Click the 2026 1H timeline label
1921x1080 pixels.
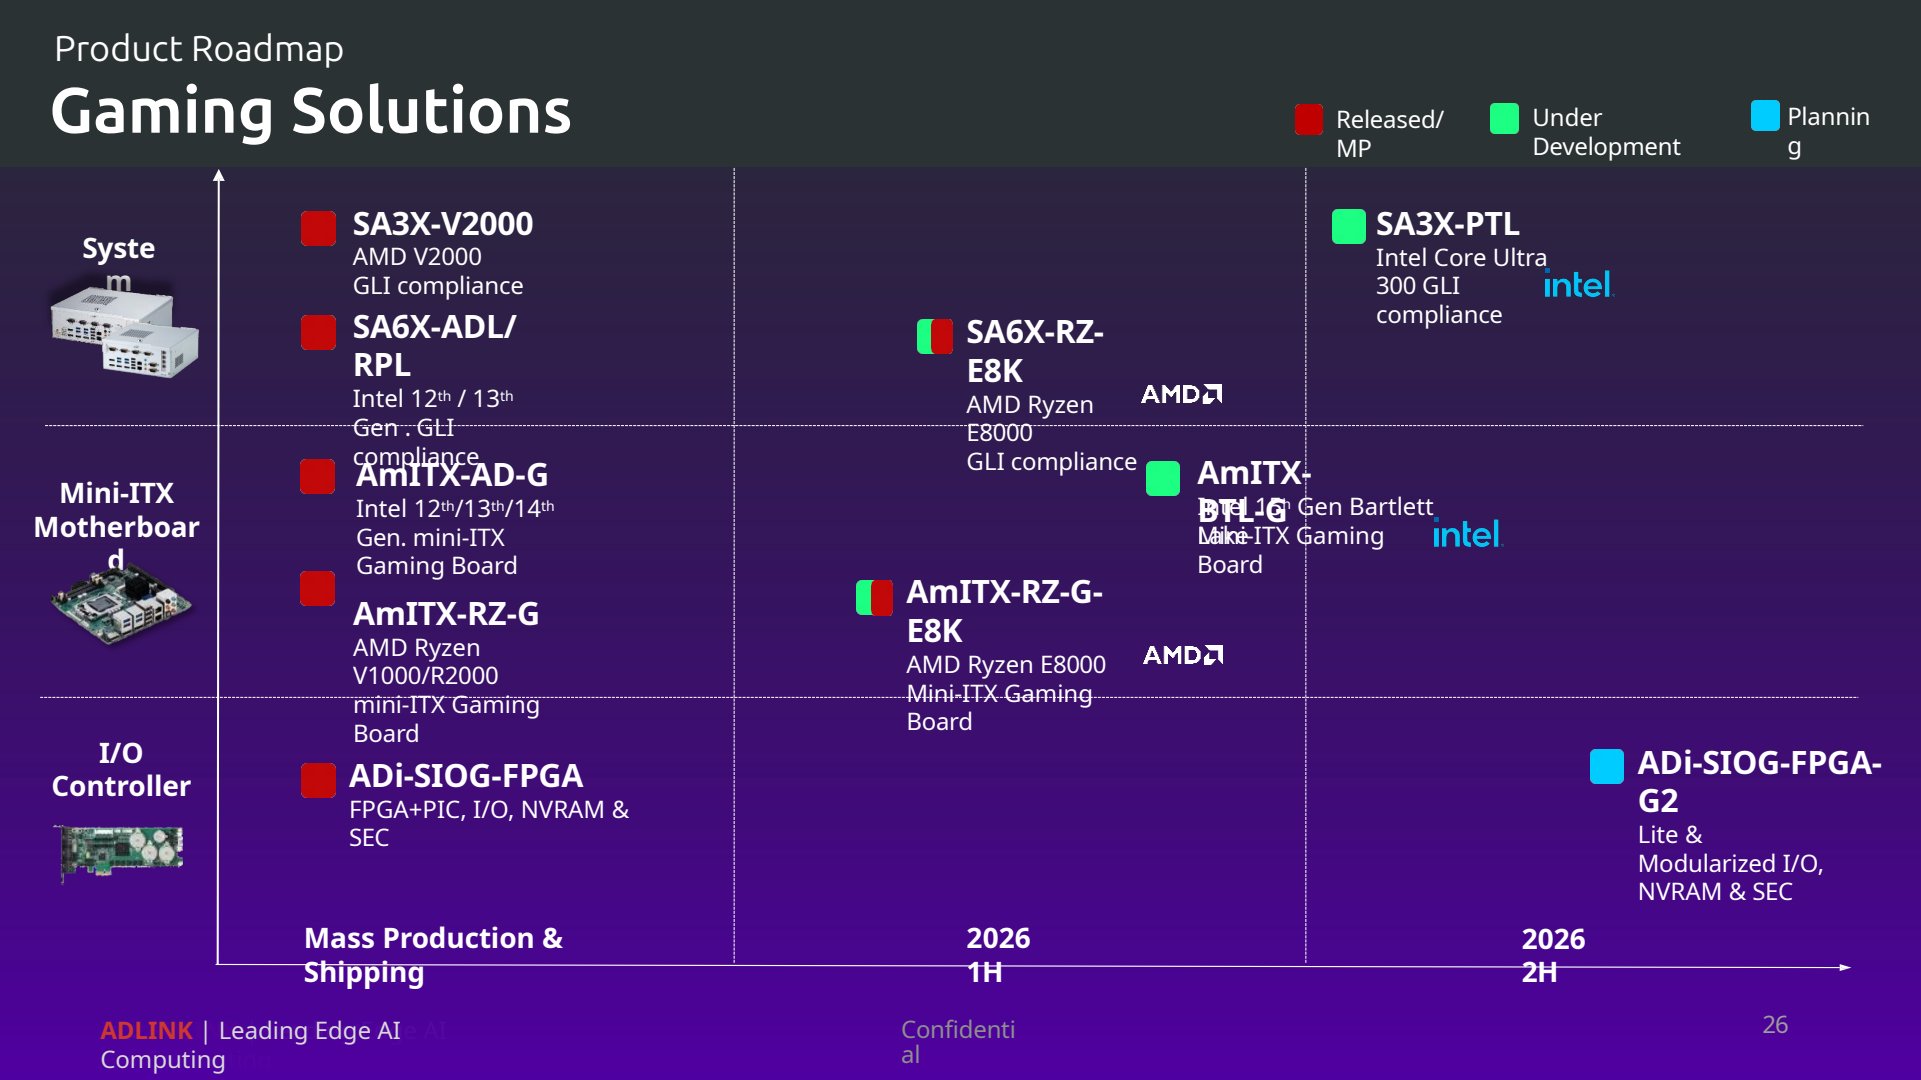pyautogui.click(x=998, y=955)
